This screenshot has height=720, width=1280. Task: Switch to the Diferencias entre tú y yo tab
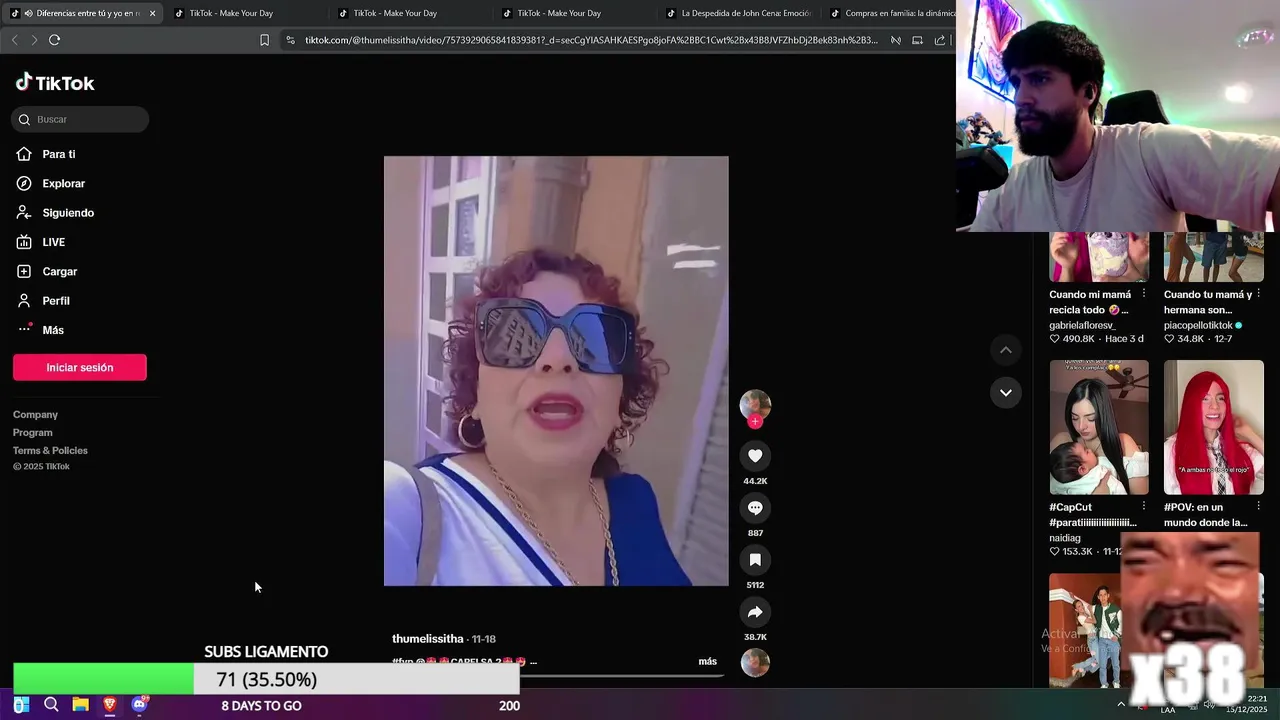tap(85, 13)
